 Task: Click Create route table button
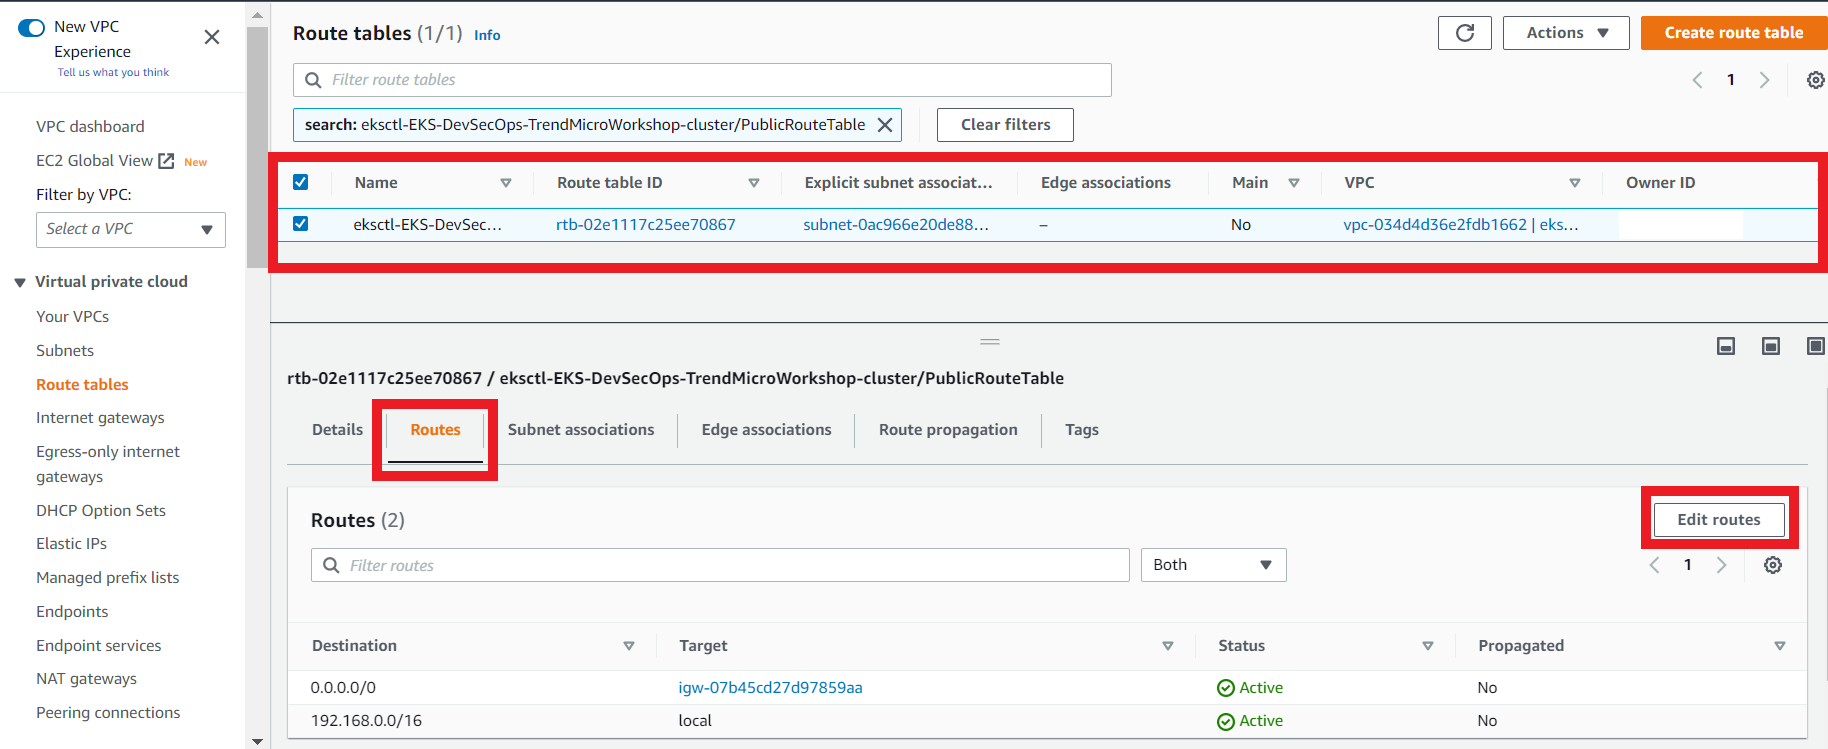tap(1734, 33)
